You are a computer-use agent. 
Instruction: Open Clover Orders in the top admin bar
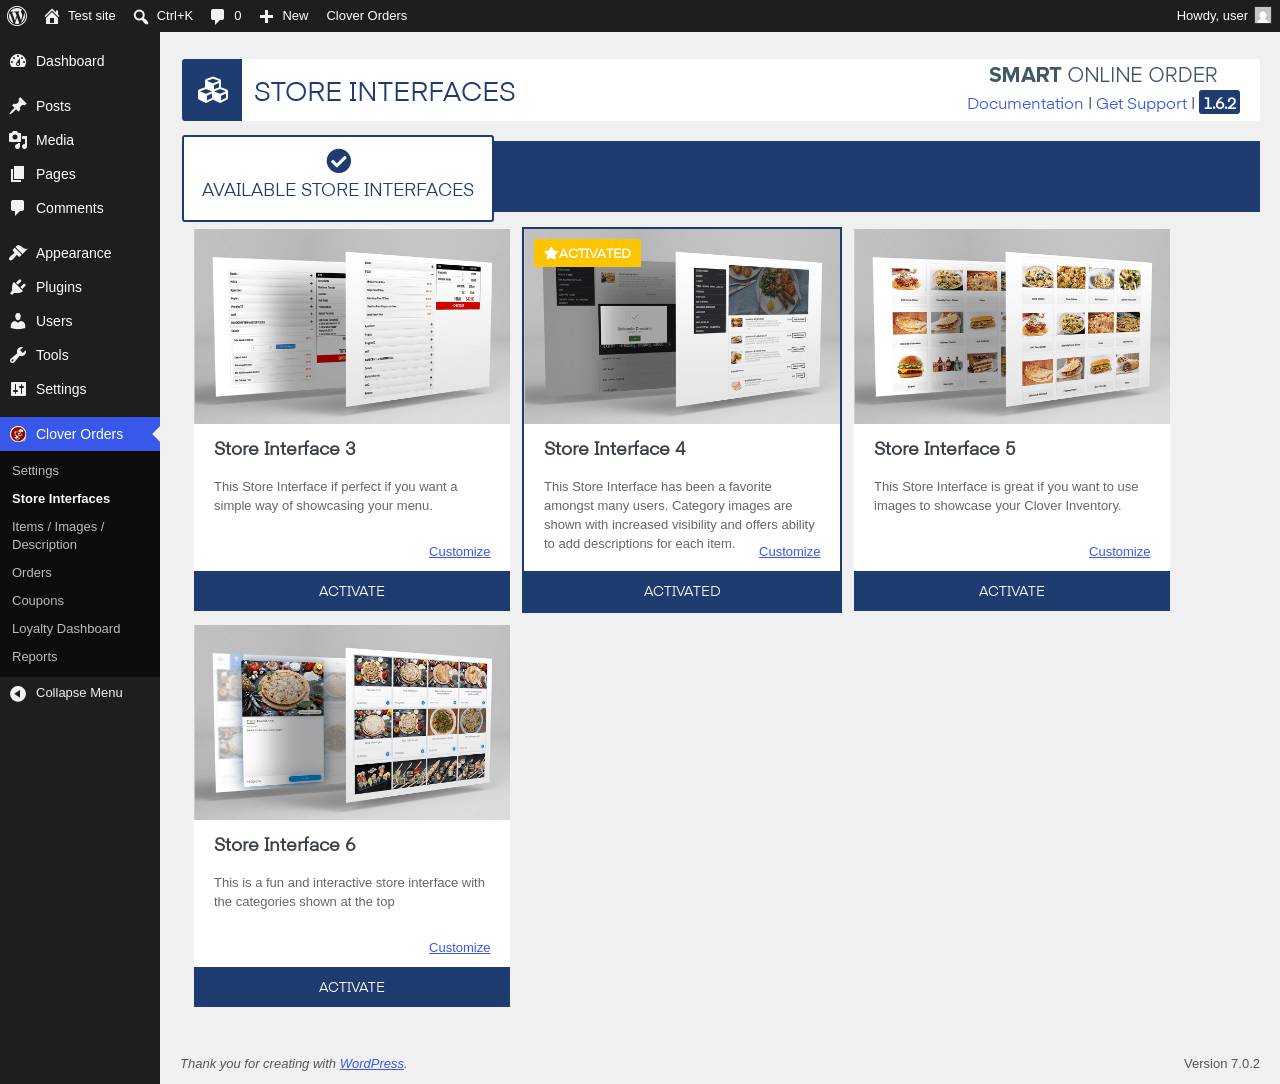(367, 16)
